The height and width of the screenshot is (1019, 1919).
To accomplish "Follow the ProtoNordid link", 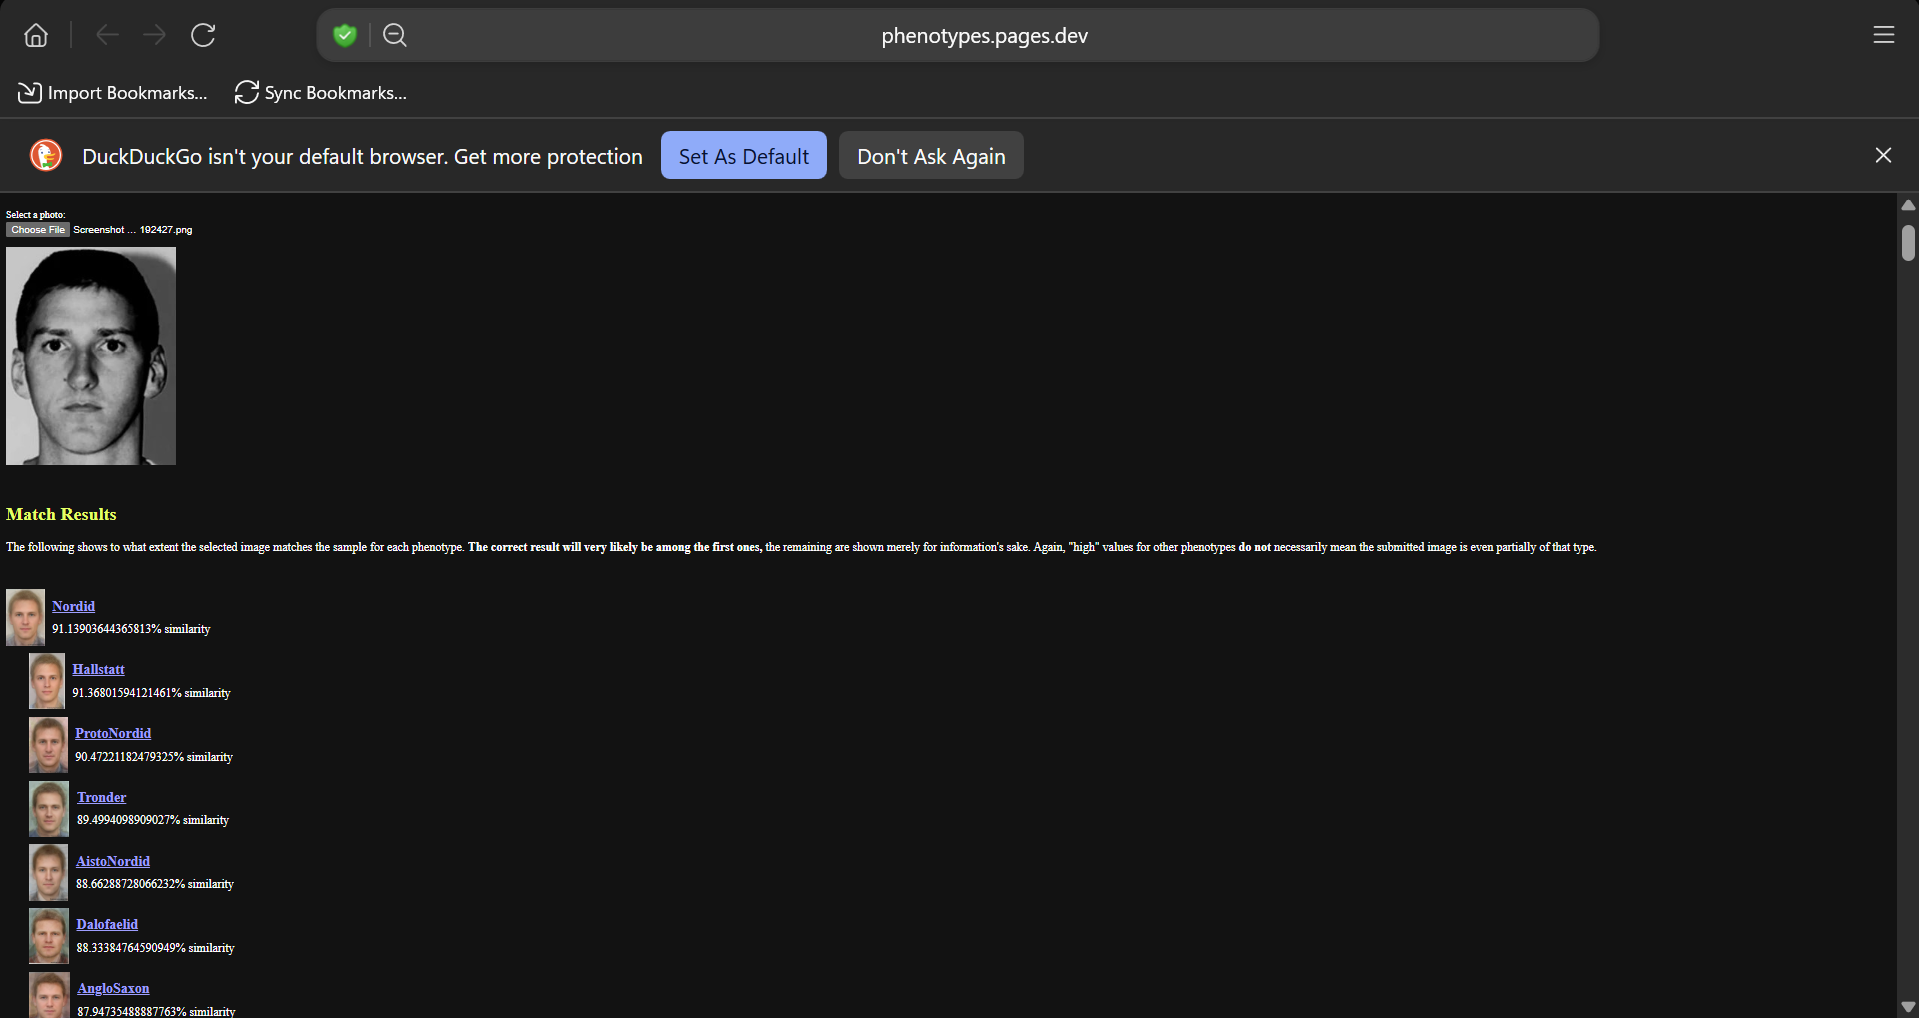I will point(113,733).
